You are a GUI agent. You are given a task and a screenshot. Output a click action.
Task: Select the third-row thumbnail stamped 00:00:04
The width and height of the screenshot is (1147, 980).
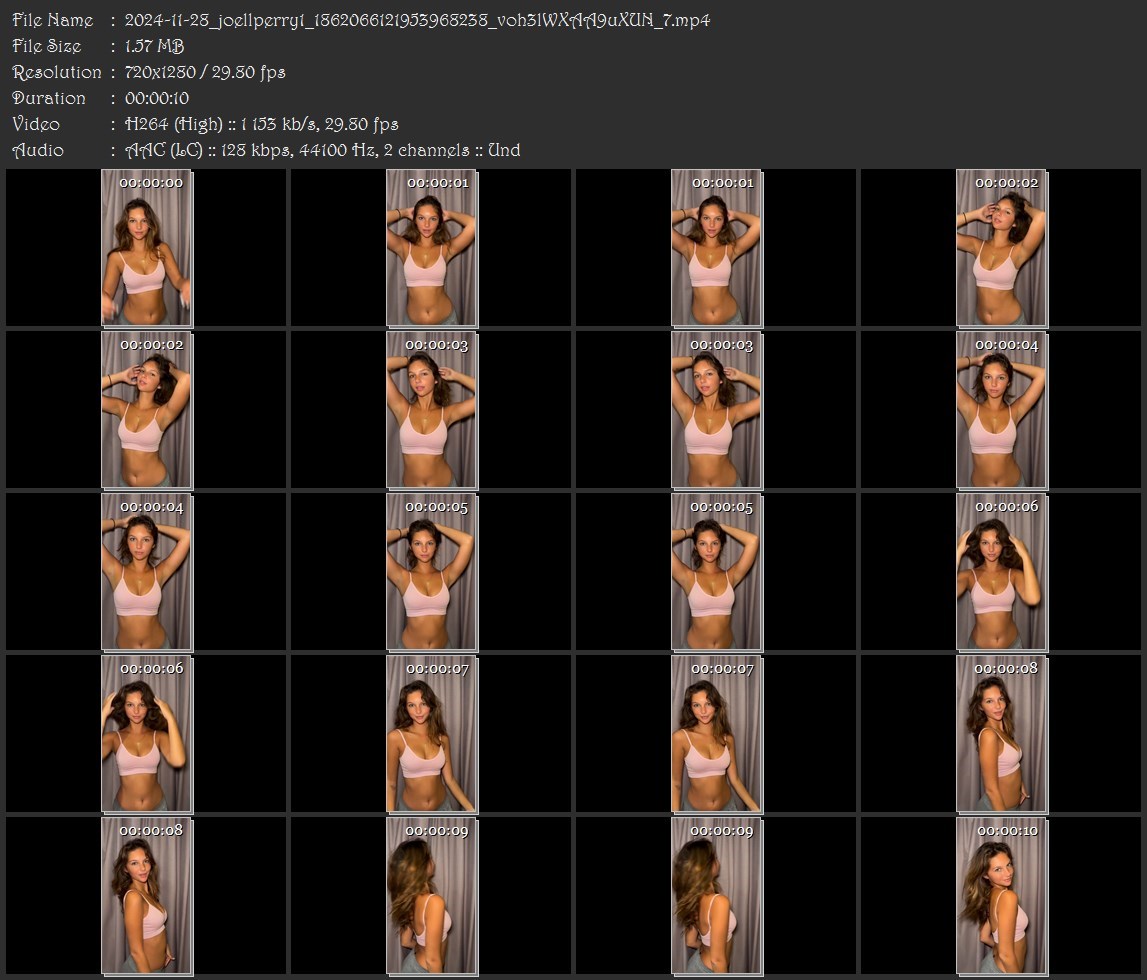click(x=147, y=572)
